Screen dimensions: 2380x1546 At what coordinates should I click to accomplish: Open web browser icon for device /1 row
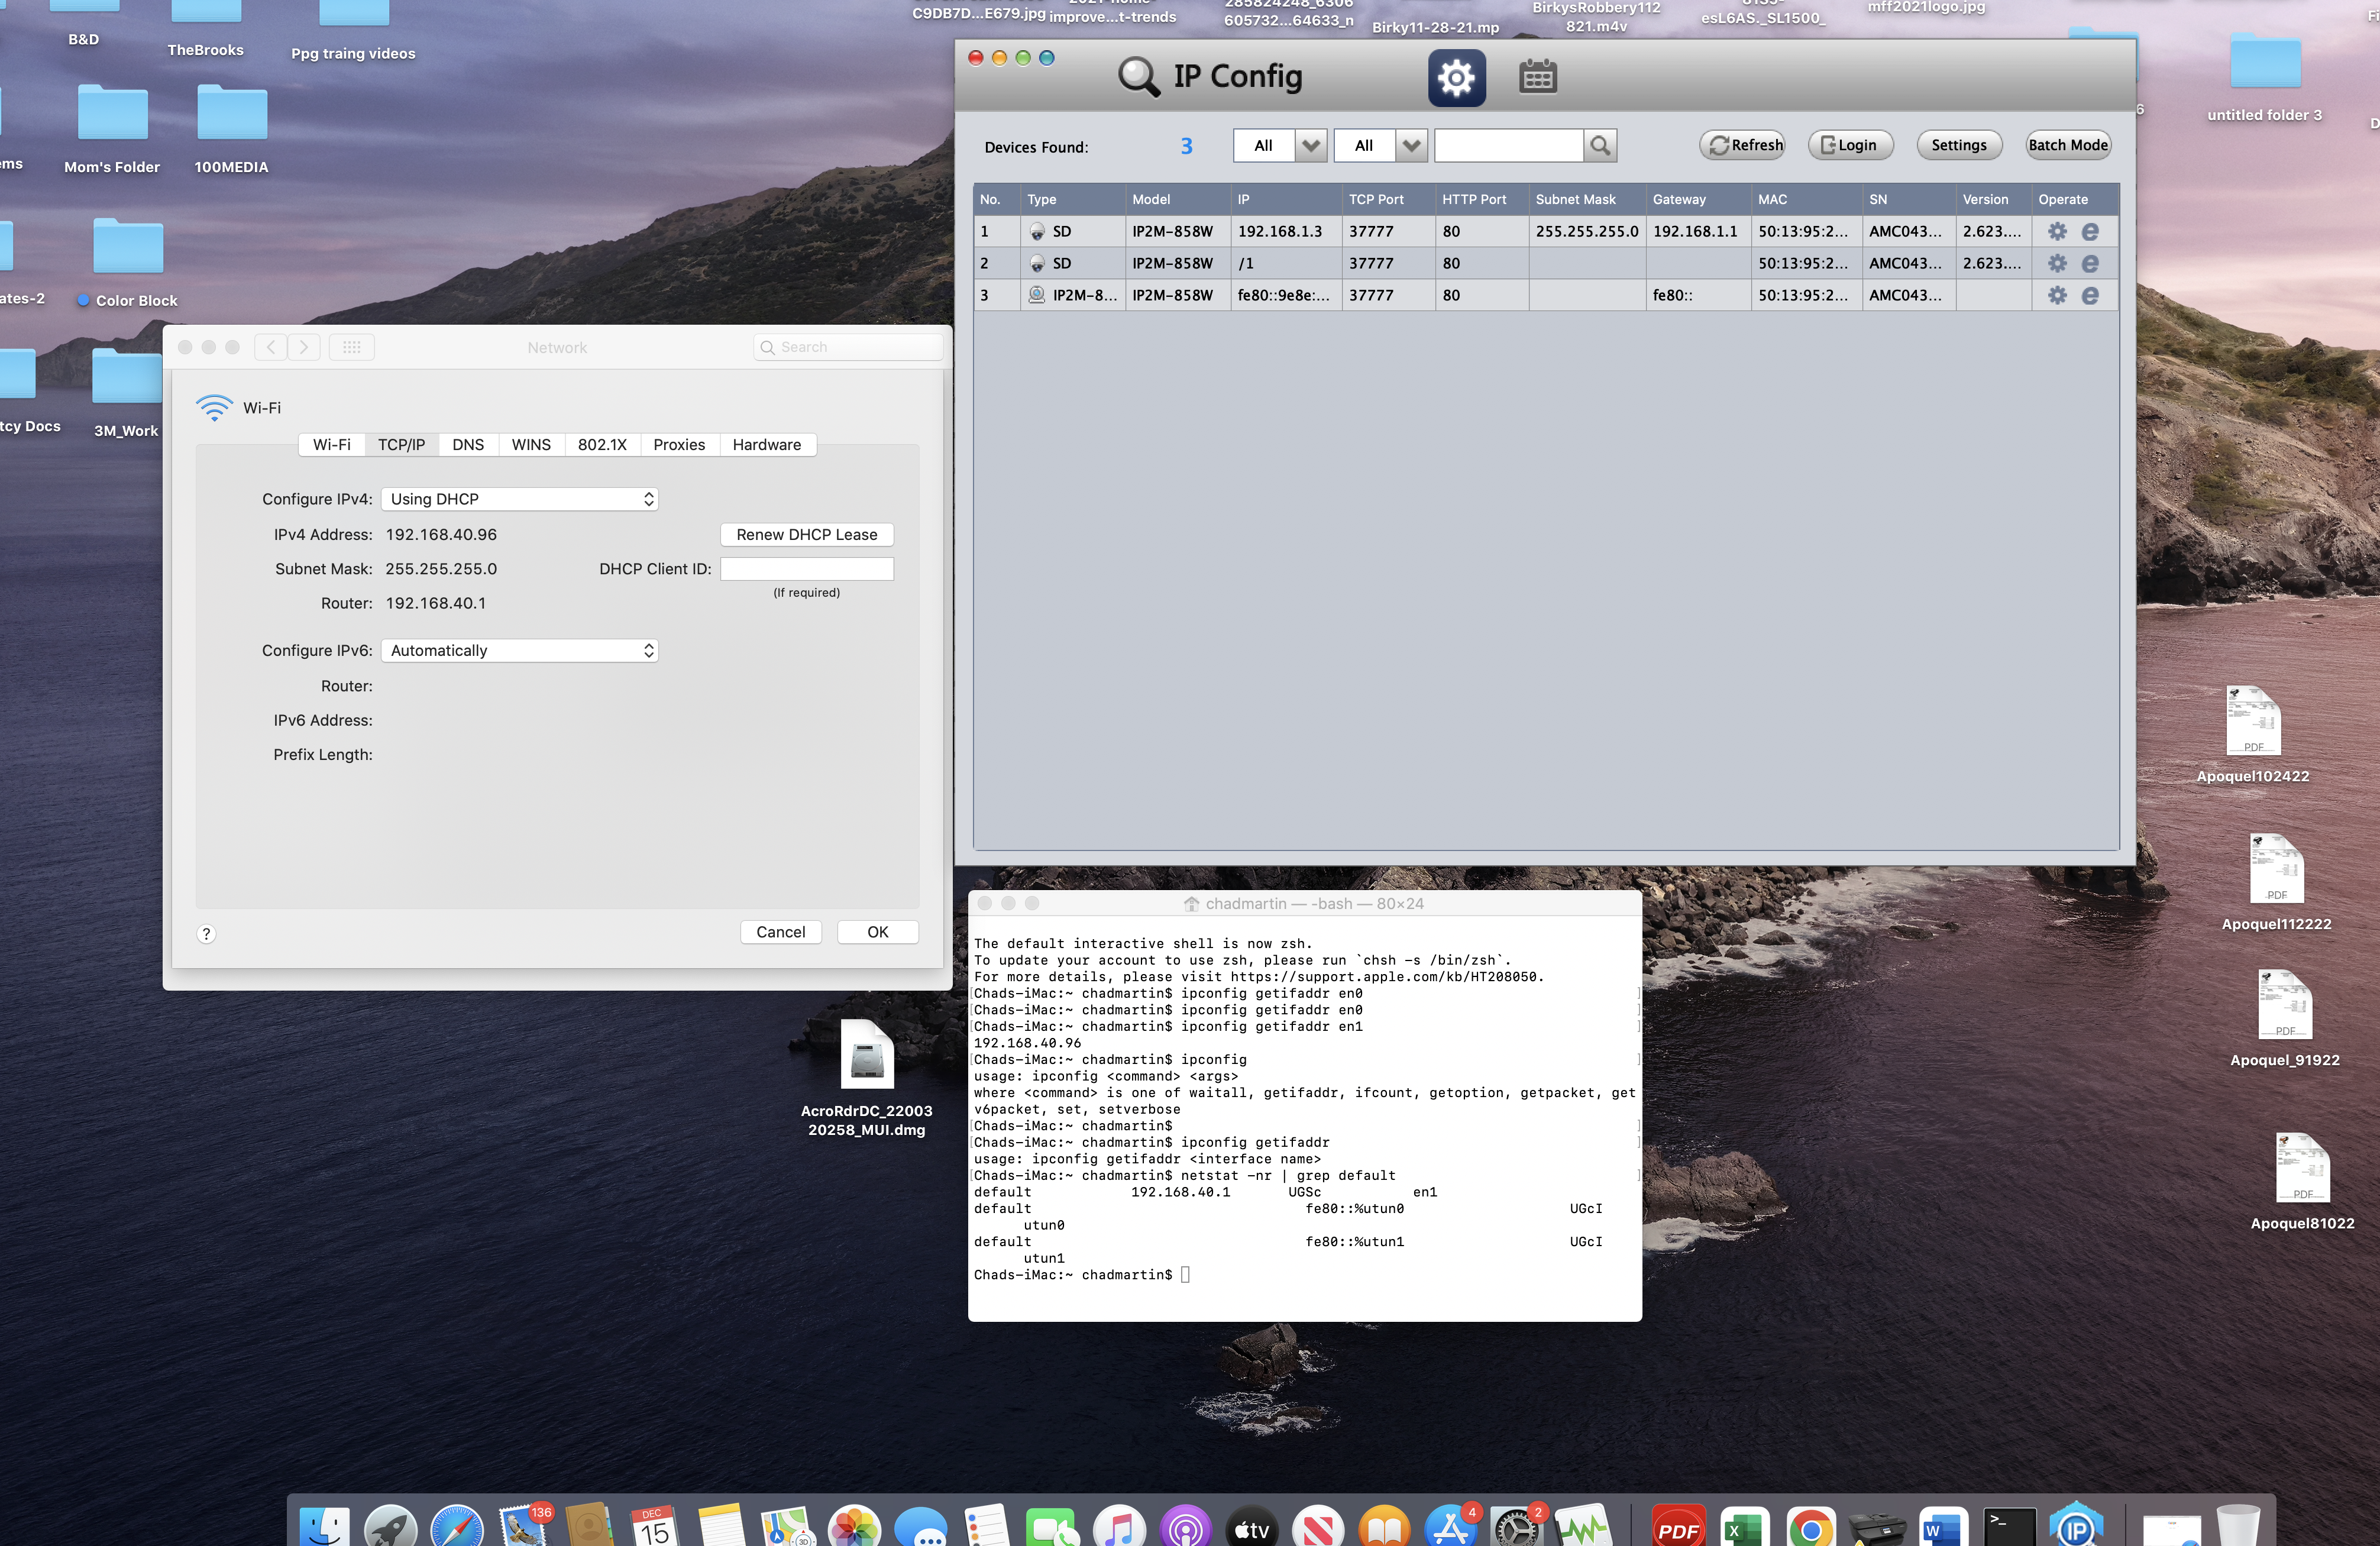click(x=2090, y=263)
